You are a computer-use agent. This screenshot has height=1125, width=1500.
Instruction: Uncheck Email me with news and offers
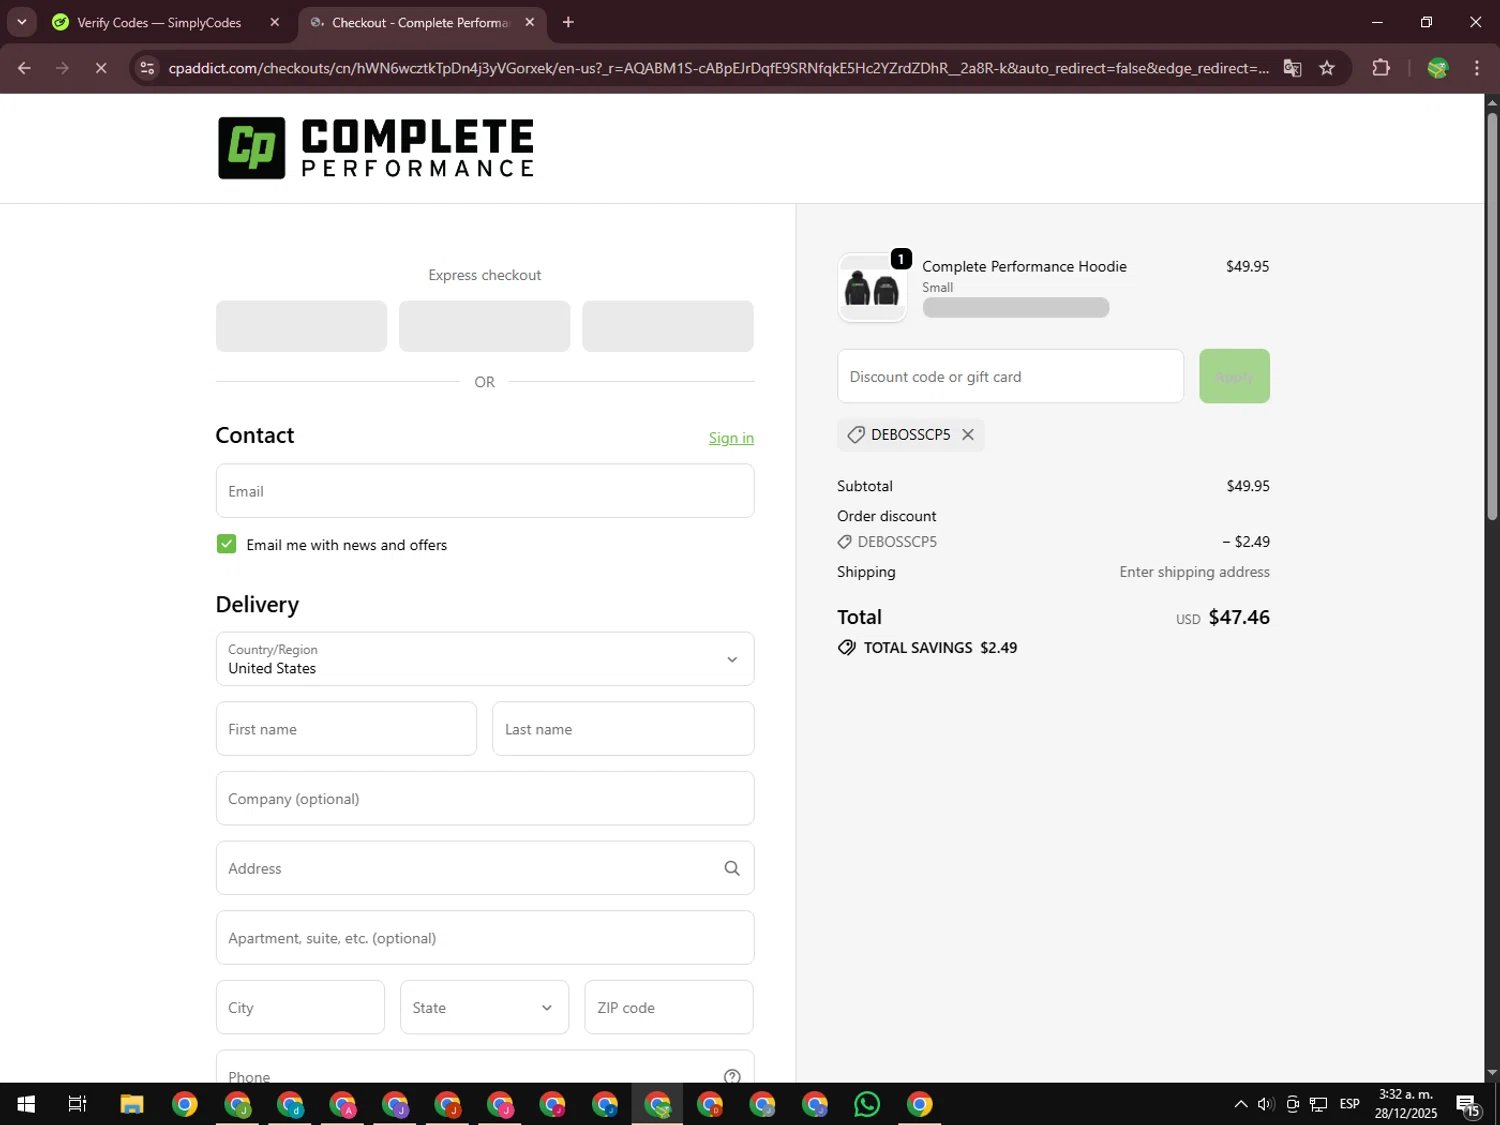[227, 544]
